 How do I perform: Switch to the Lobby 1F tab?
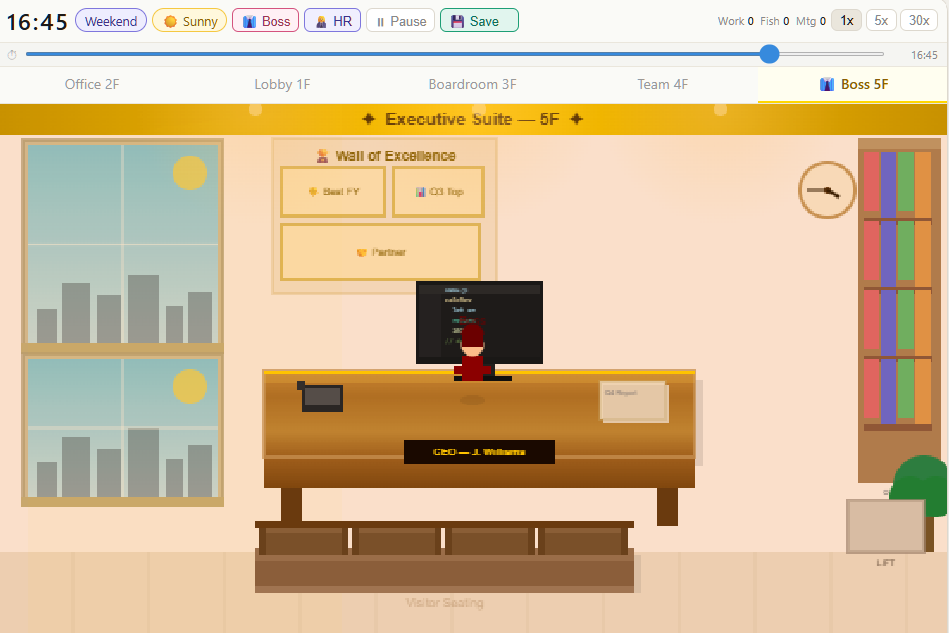tap(282, 84)
